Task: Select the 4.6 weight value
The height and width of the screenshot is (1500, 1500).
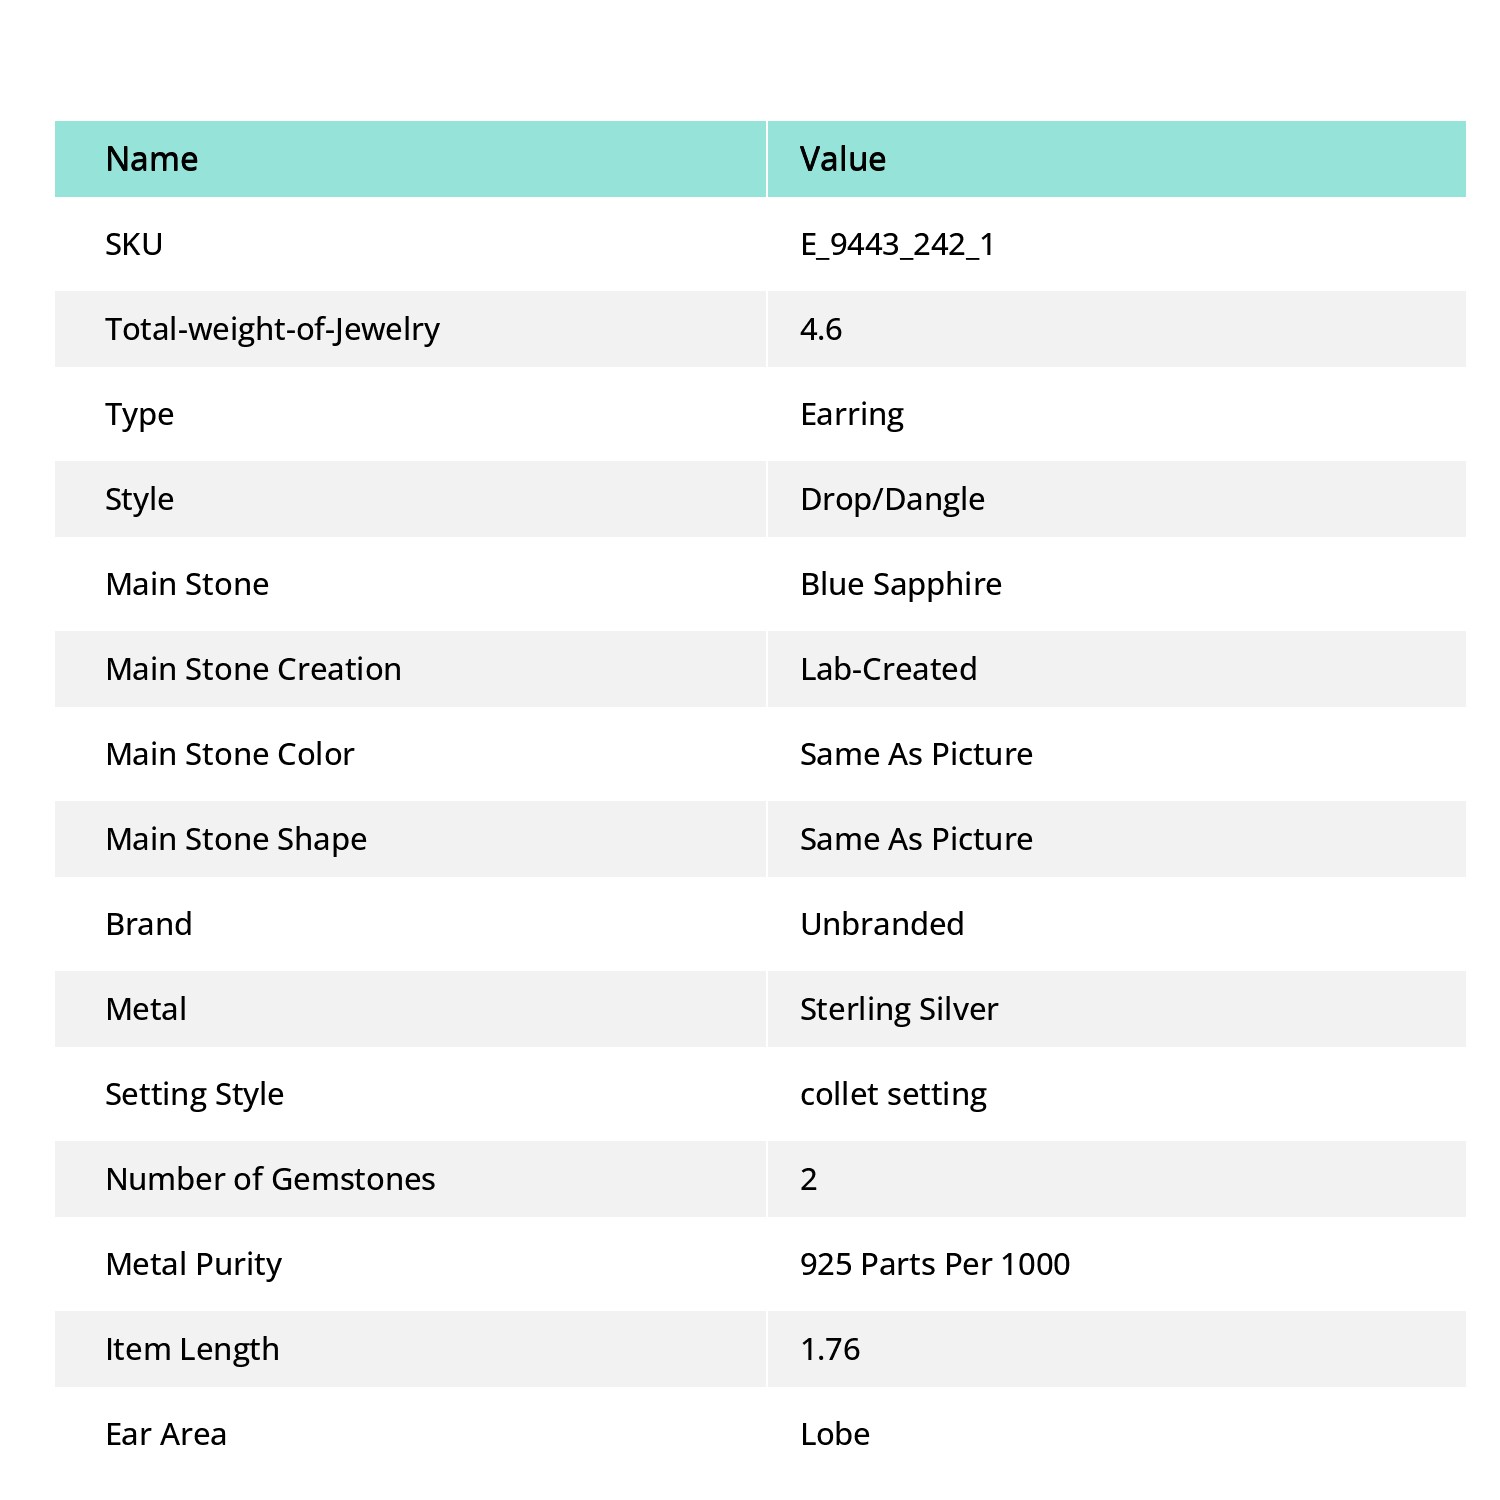Action: pyautogui.click(x=821, y=329)
